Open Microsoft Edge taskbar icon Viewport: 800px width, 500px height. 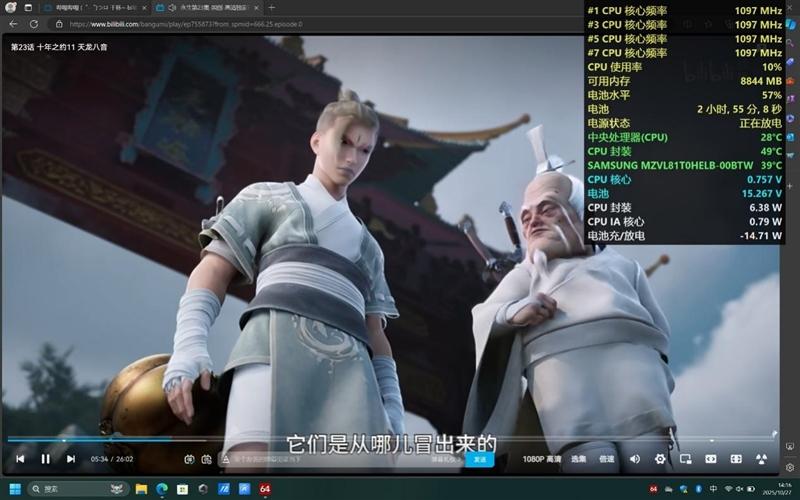click(x=162, y=489)
